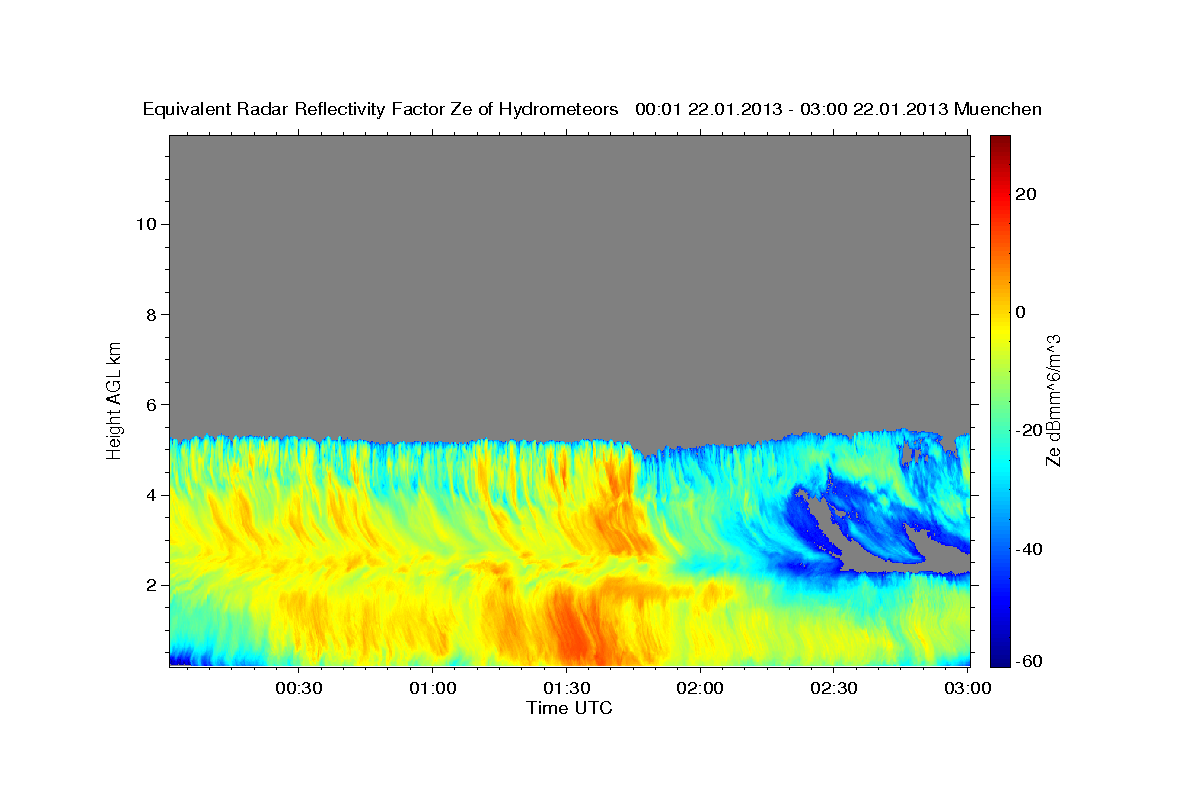Click the colorbar value -20
Image resolution: width=1200 pixels, height=800 pixels.
(1029, 430)
